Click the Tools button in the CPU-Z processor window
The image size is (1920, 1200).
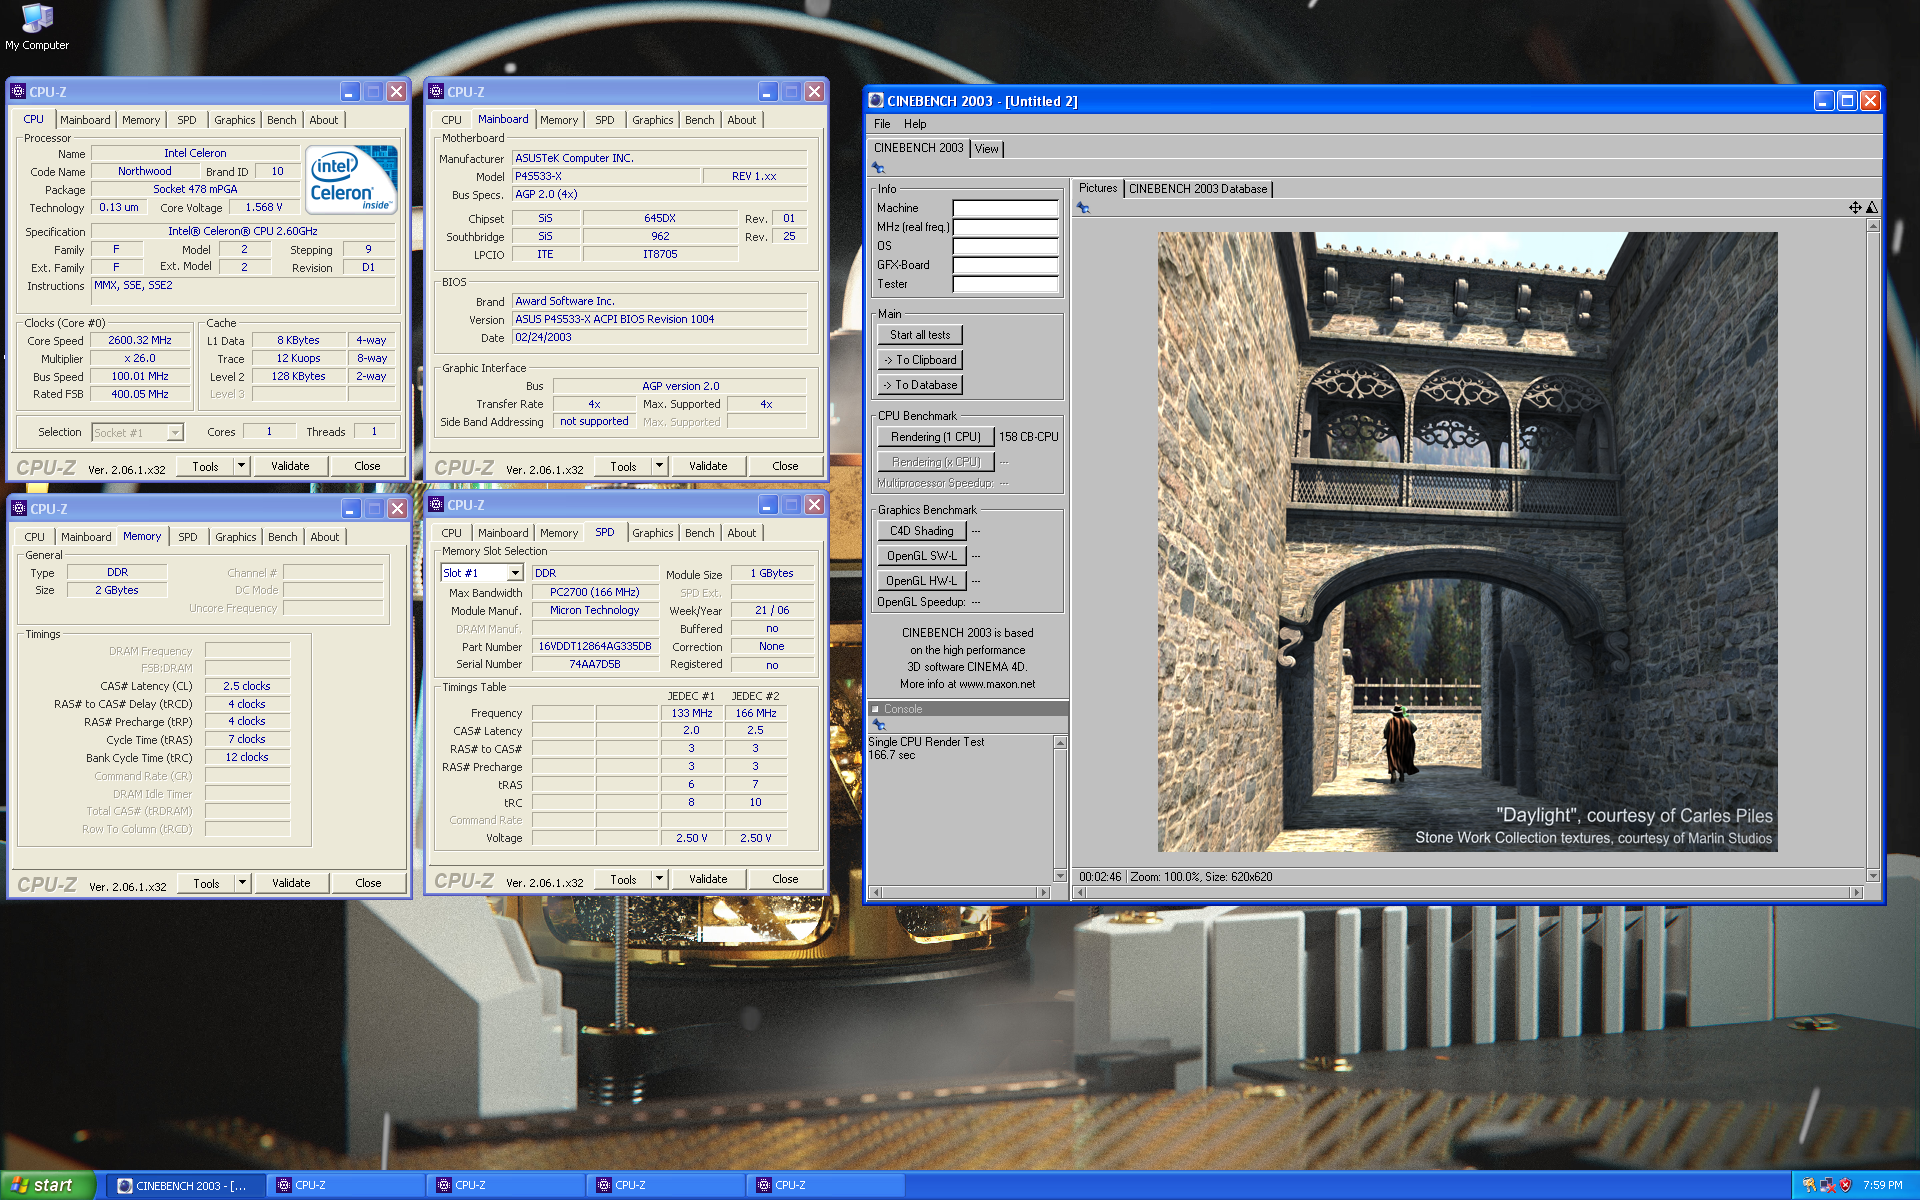pos(206,466)
